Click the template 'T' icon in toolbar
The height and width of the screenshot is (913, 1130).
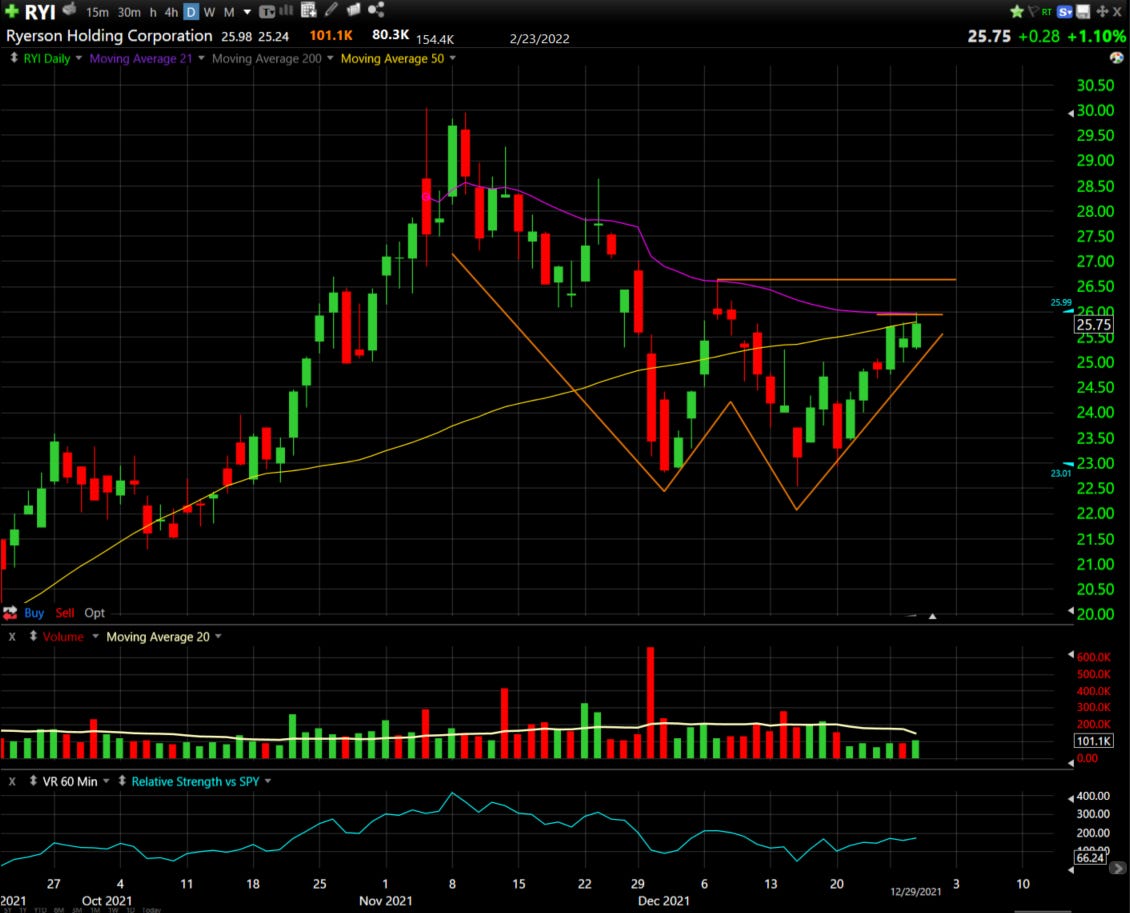click(x=267, y=12)
